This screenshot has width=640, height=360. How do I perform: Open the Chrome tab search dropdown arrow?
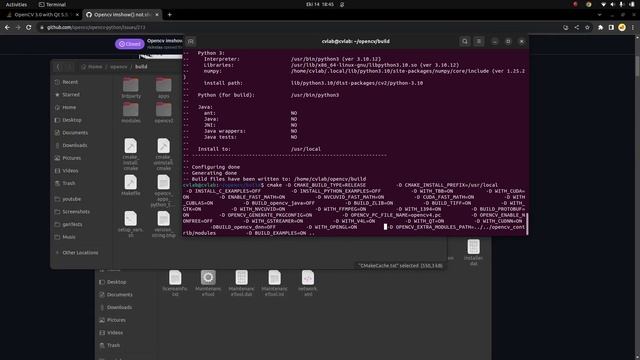pos(599,15)
